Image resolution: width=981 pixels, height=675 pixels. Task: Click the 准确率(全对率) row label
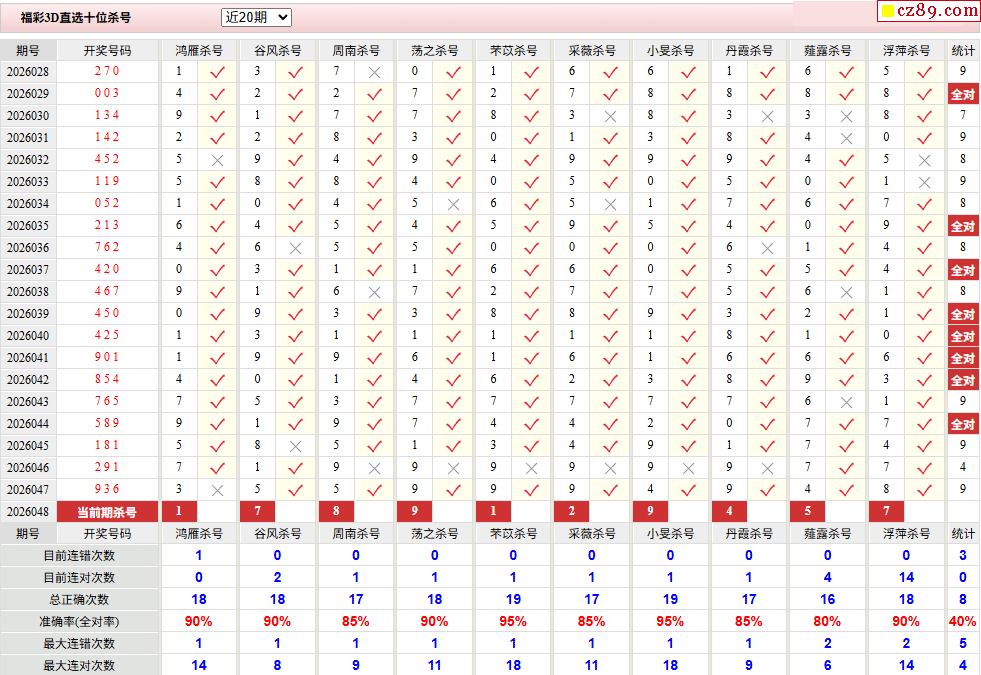point(79,621)
